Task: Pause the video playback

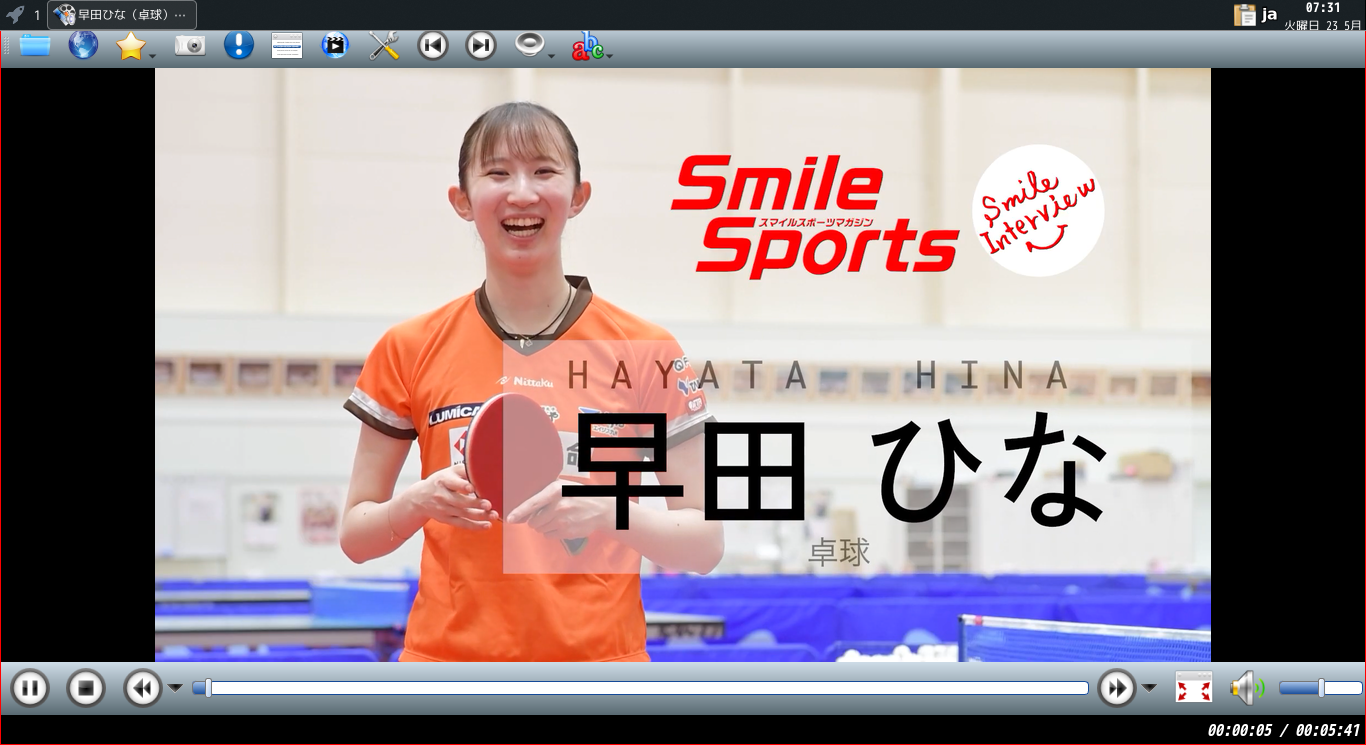Action: coord(30,688)
